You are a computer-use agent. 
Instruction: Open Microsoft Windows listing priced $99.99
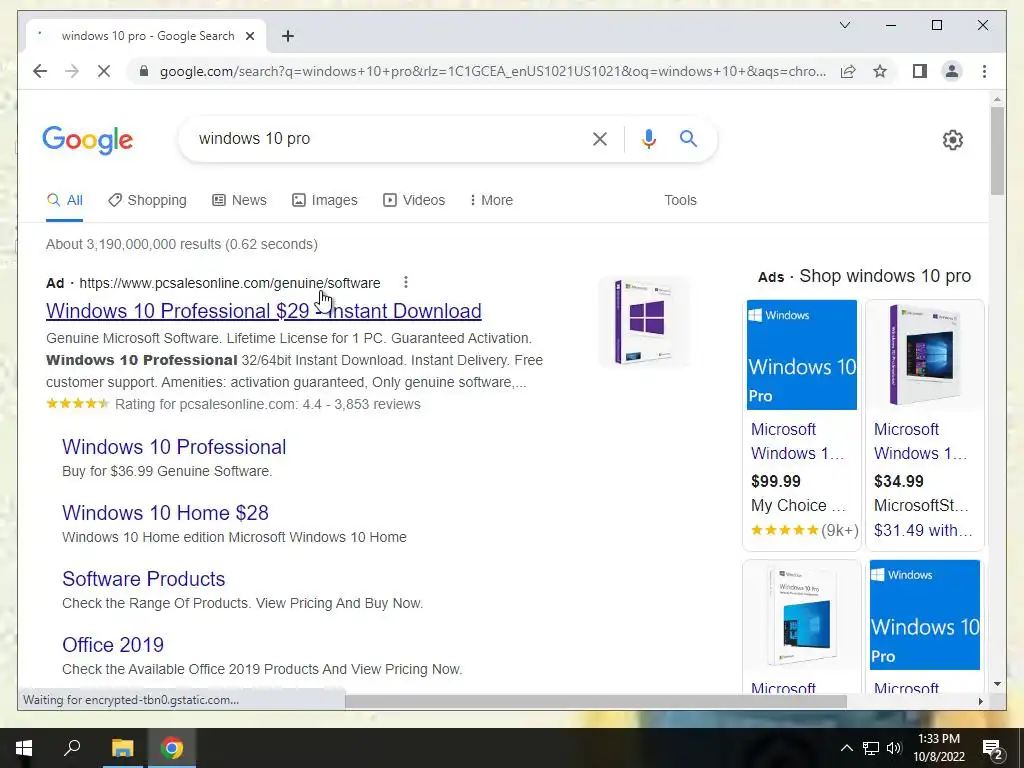pyautogui.click(x=797, y=441)
